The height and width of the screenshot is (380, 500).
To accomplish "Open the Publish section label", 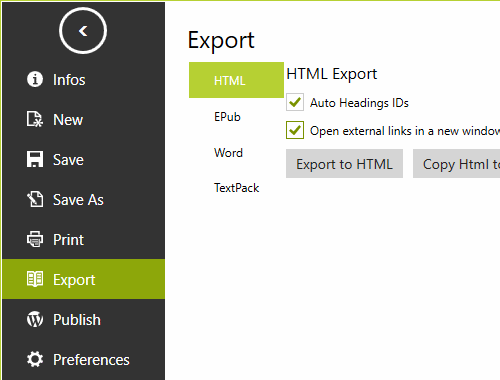I will click(x=77, y=320).
